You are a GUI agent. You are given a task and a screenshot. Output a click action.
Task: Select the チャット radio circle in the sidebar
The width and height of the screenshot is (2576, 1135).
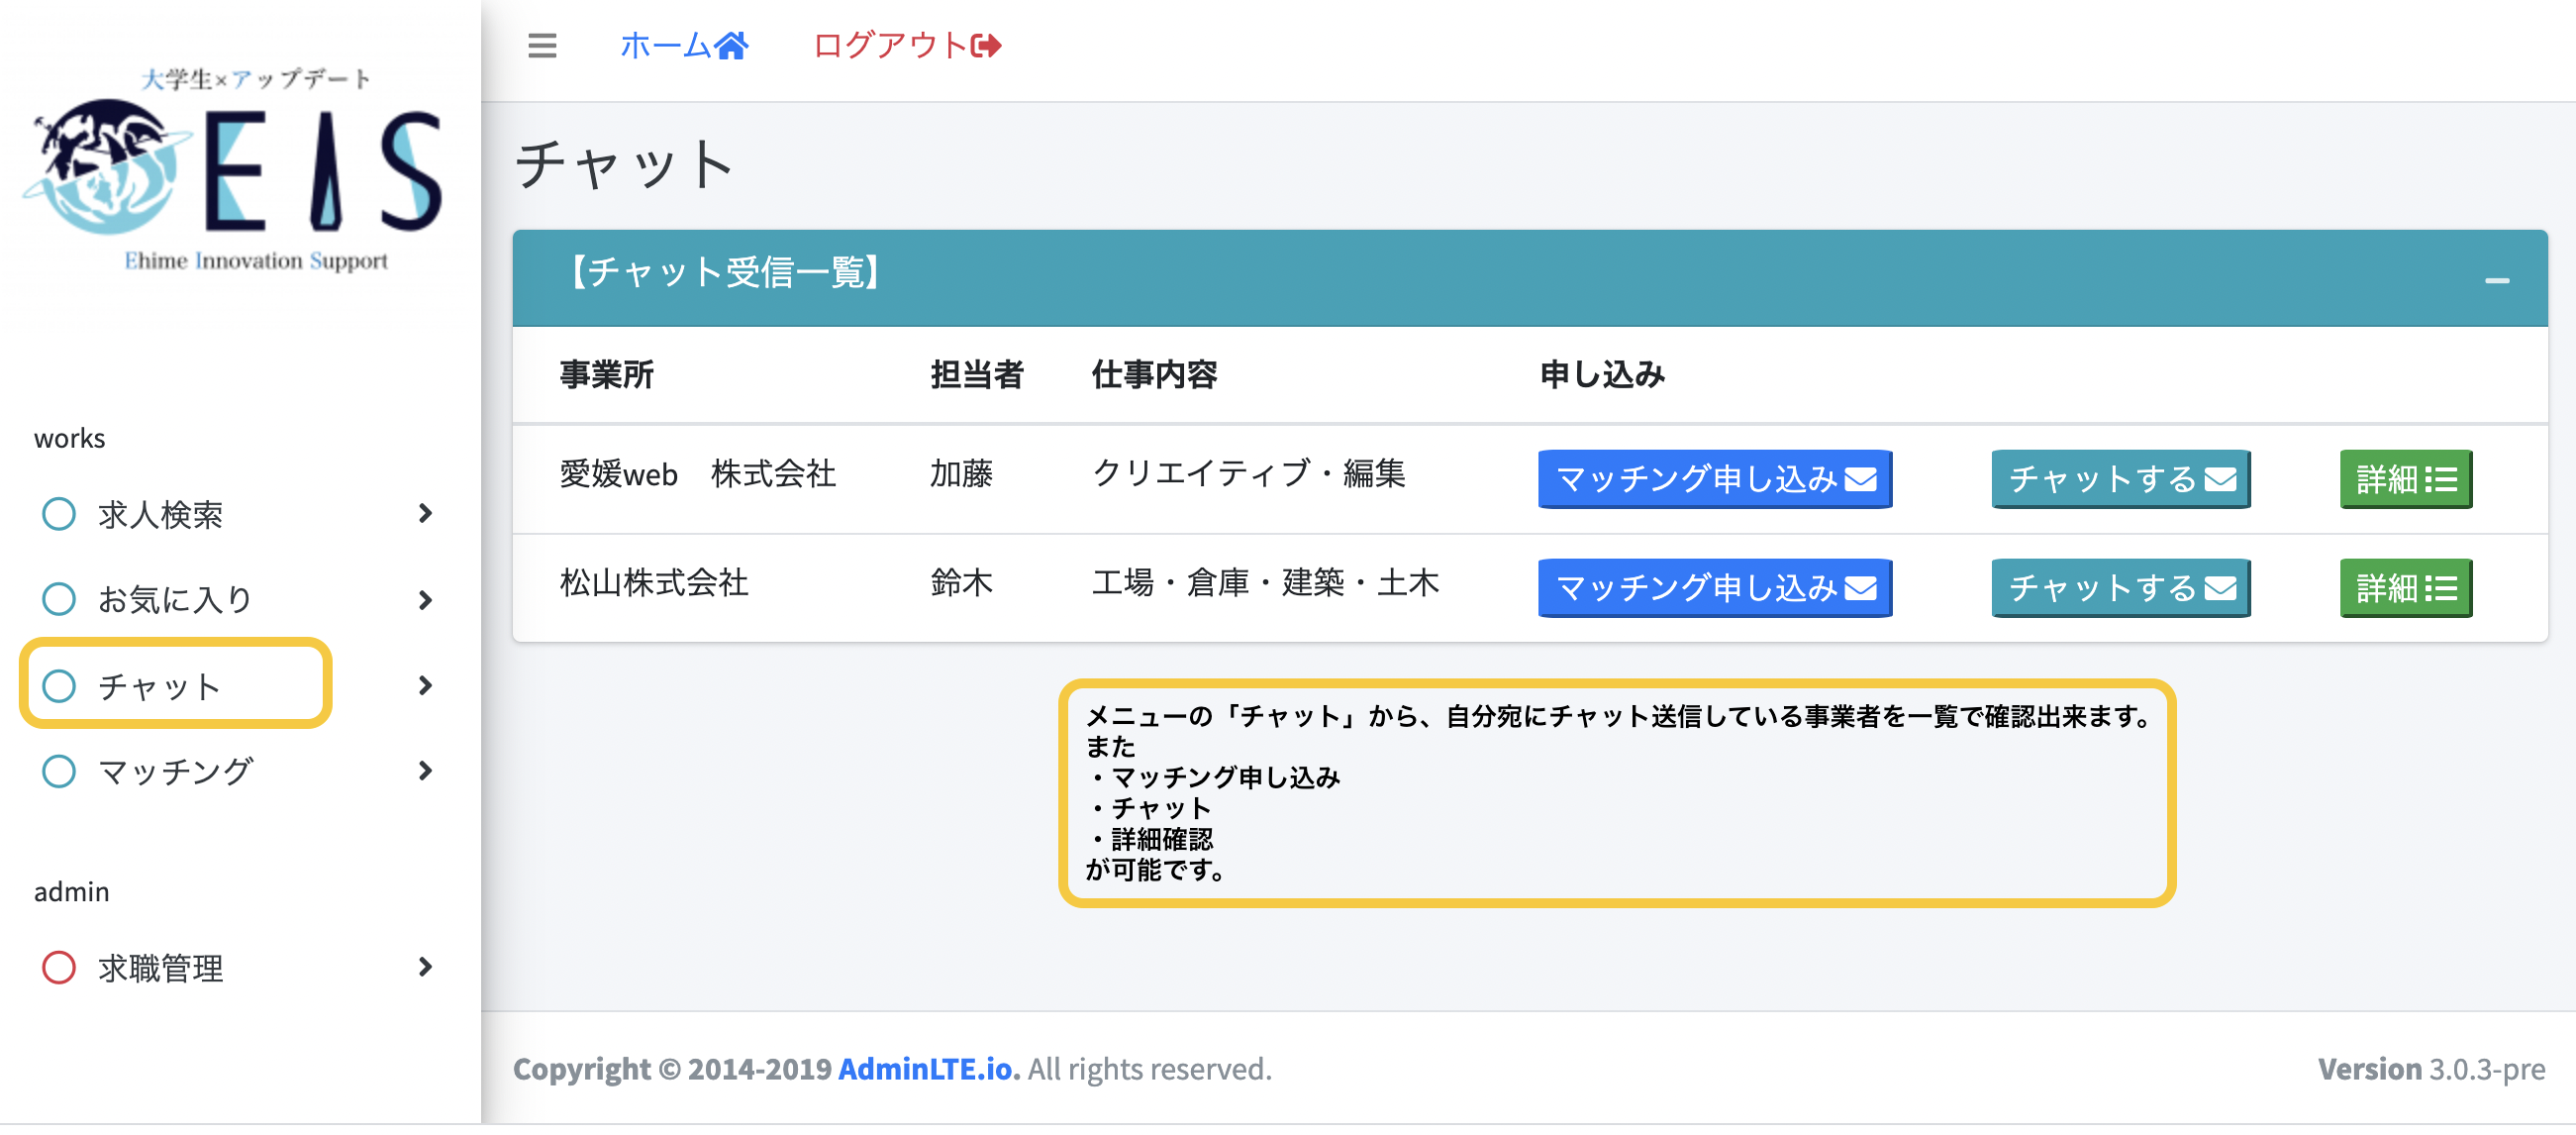[x=59, y=685]
